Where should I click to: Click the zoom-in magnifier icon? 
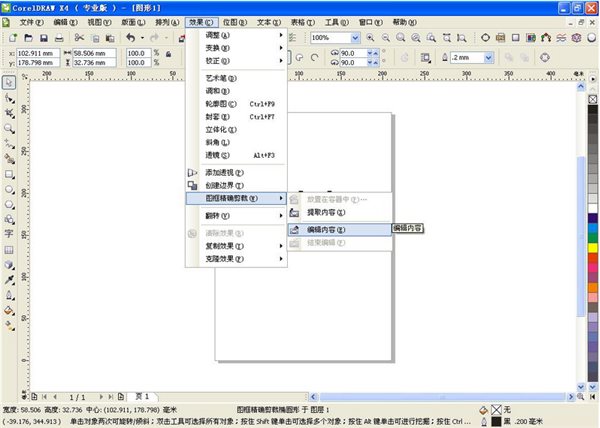pyautogui.click(x=371, y=38)
